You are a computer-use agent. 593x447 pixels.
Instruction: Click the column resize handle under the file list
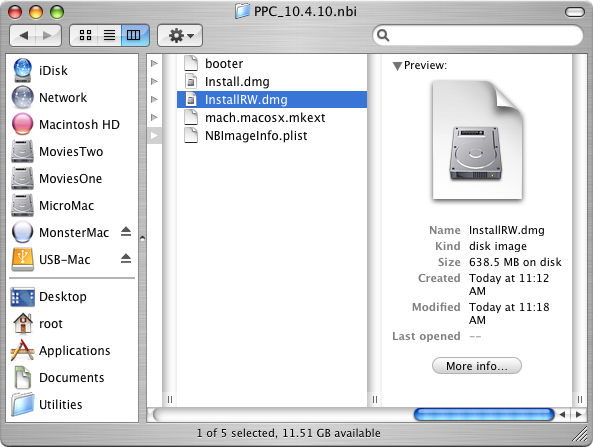(x=375, y=399)
